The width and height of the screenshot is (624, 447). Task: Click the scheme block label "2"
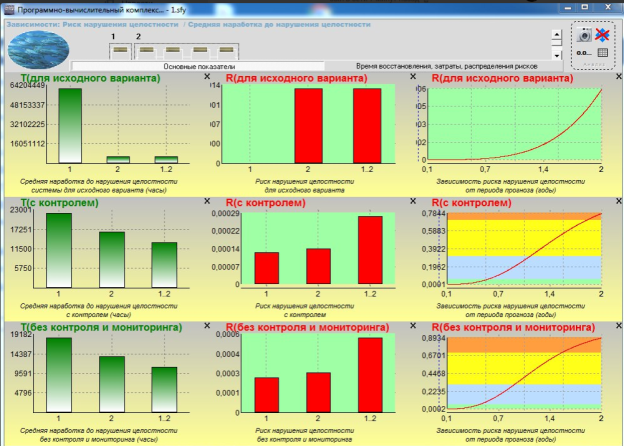click(x=138, y=37)
